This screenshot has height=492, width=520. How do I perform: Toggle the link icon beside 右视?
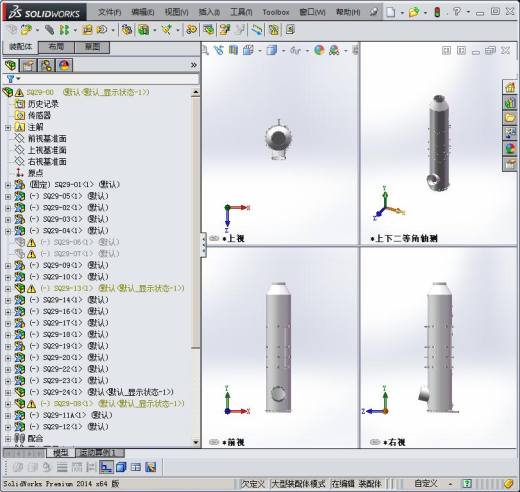pyautogui.click(x=375, y=442)
